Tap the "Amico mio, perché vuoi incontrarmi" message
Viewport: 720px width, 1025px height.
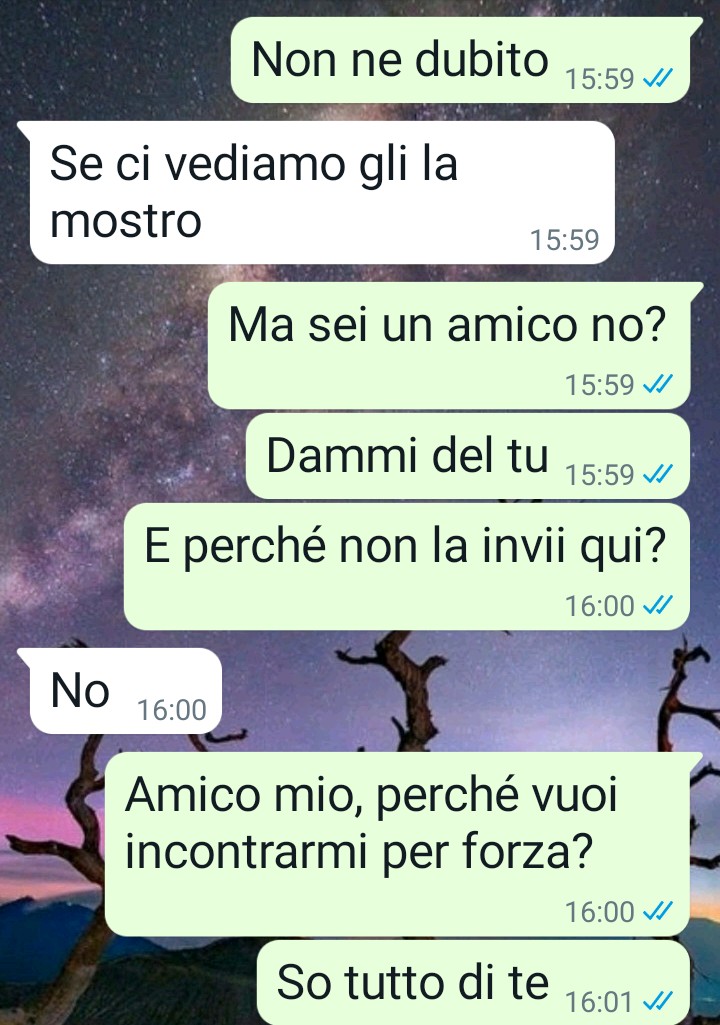(x=399, y=845)
